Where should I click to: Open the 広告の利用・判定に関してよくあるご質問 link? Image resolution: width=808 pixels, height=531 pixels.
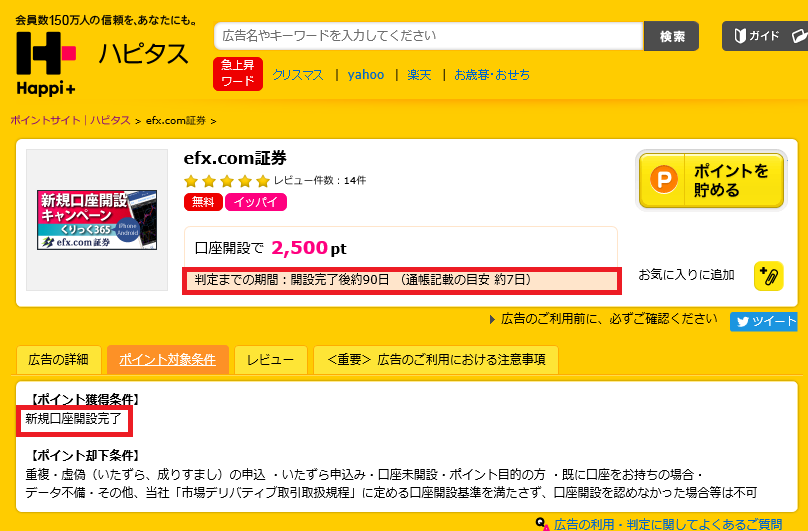pos(668,524)
